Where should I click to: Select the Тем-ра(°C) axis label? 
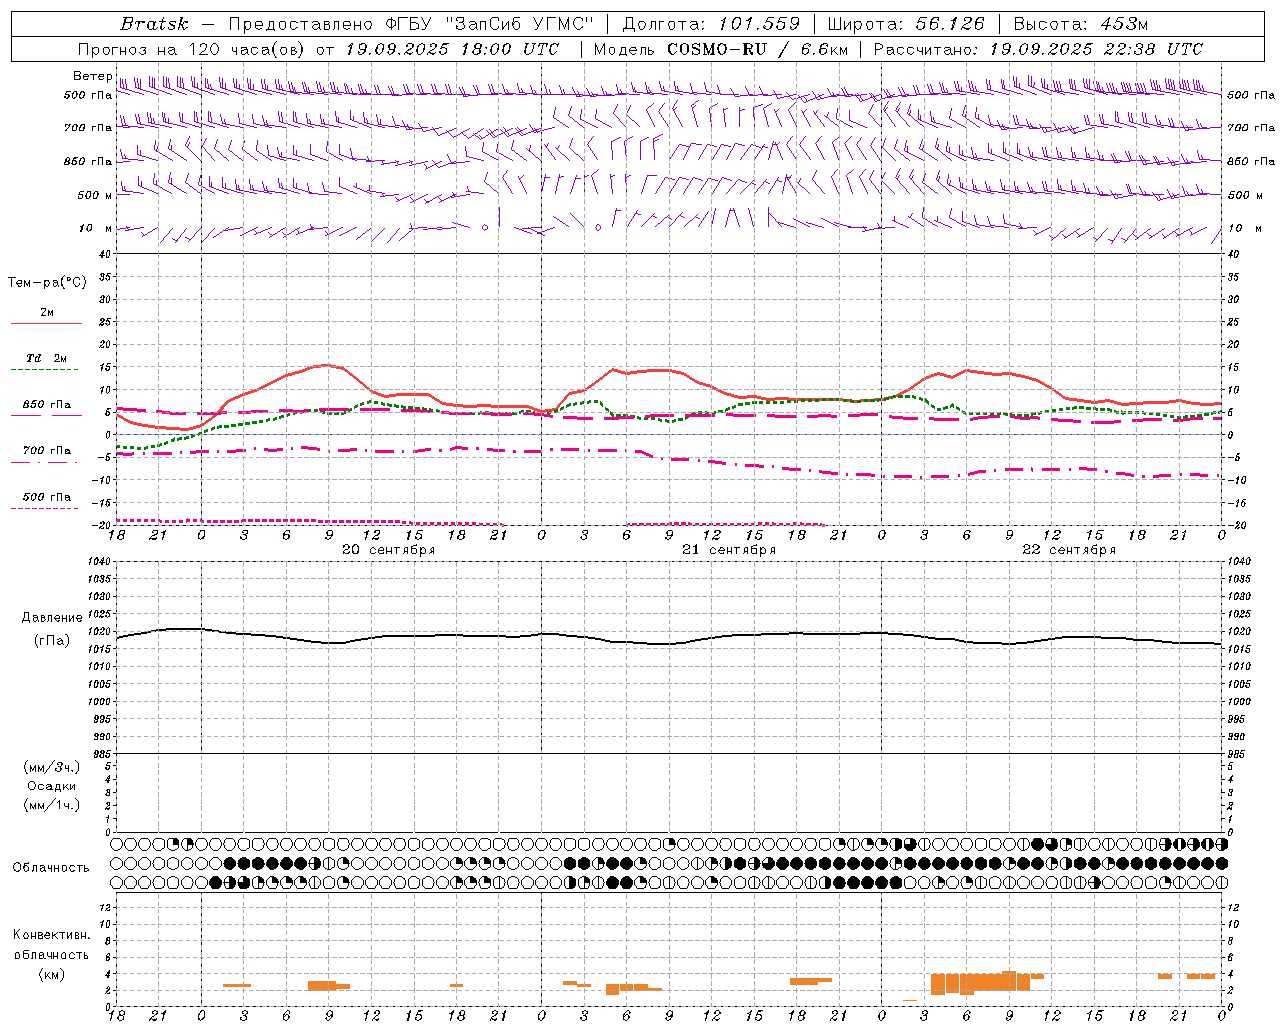coord(47,283)
